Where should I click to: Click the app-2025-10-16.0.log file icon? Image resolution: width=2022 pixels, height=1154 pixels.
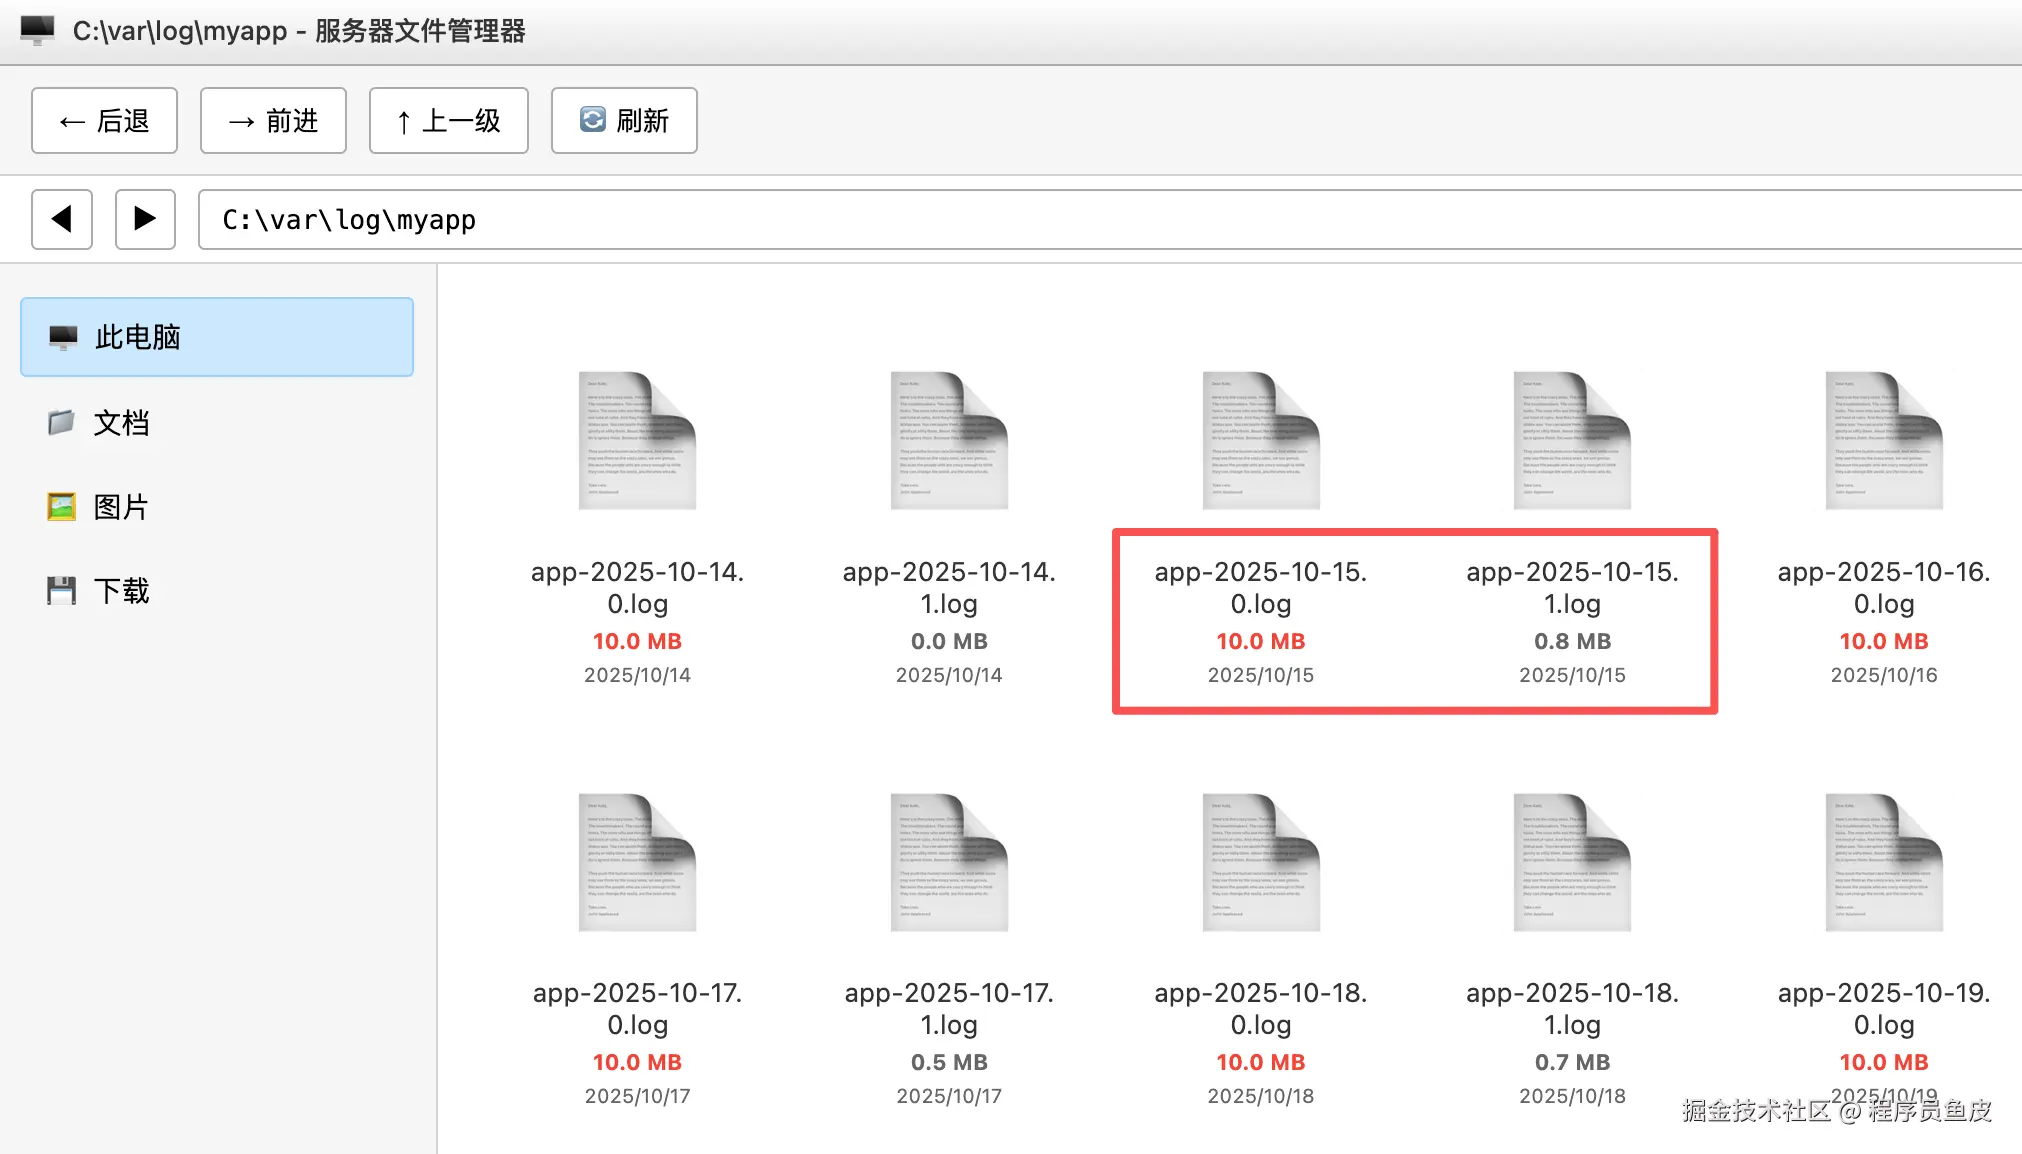point(1883,440)
